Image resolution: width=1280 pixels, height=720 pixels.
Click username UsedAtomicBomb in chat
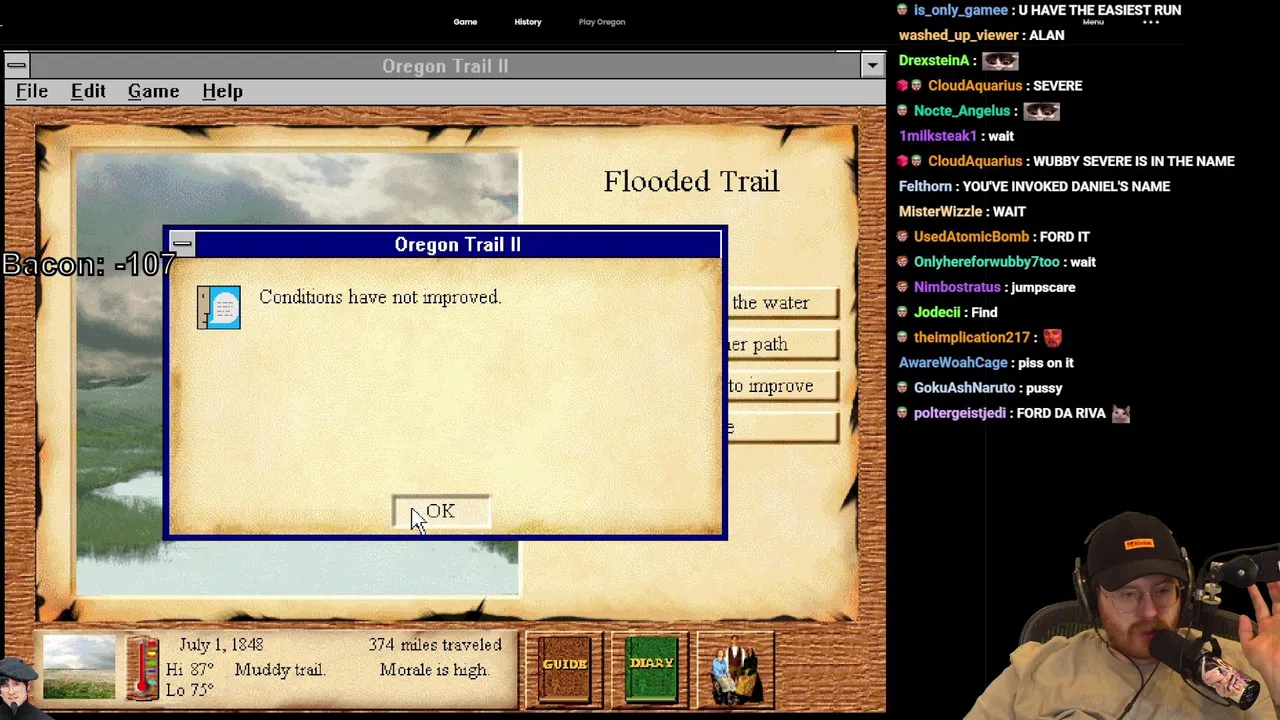971,237
